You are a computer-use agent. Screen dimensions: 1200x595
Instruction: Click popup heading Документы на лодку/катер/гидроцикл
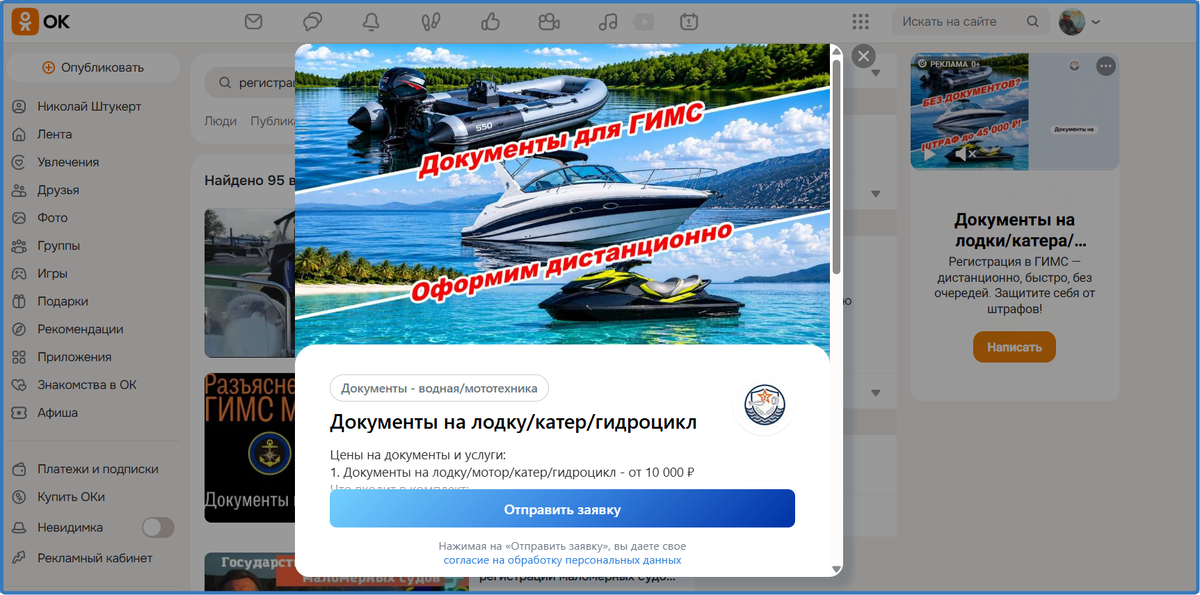point(513,422)
